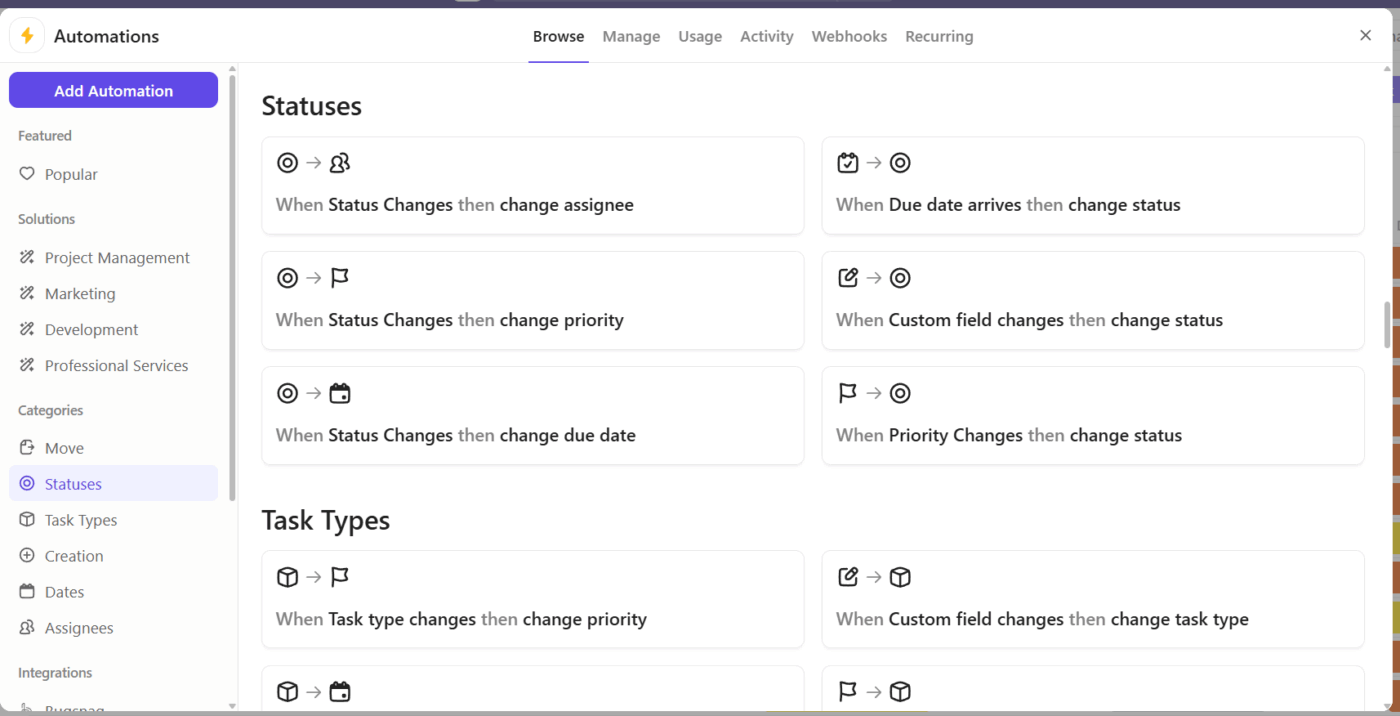The image size is (1400, 716).
Task: Open the Usage tab
Action: point(700,36)
